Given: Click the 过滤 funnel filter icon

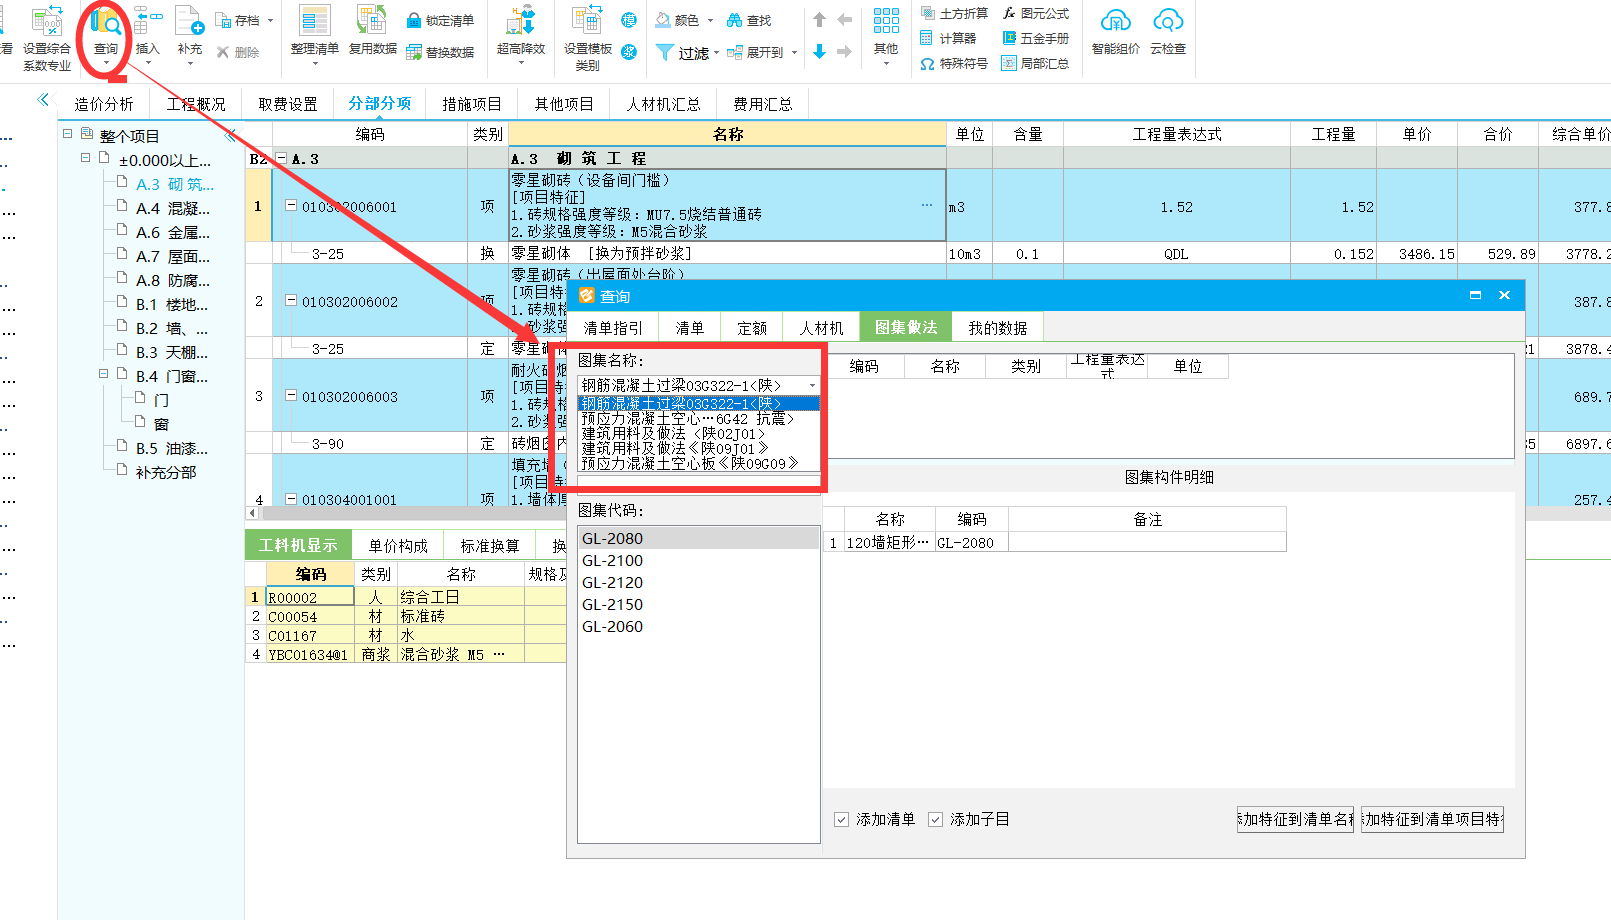Looking at the screenshot, I should [x=665, y=52].
